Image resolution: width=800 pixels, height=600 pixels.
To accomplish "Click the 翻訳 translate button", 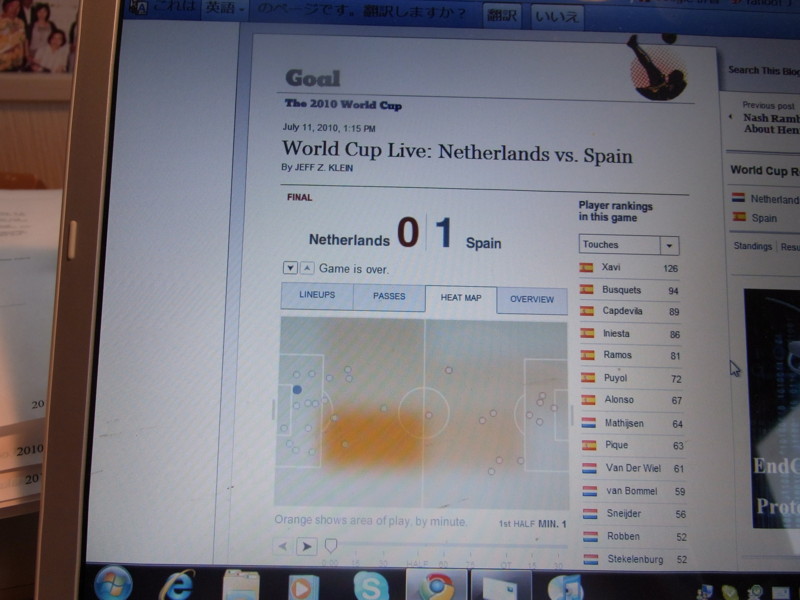I will (x=502, y=15).
